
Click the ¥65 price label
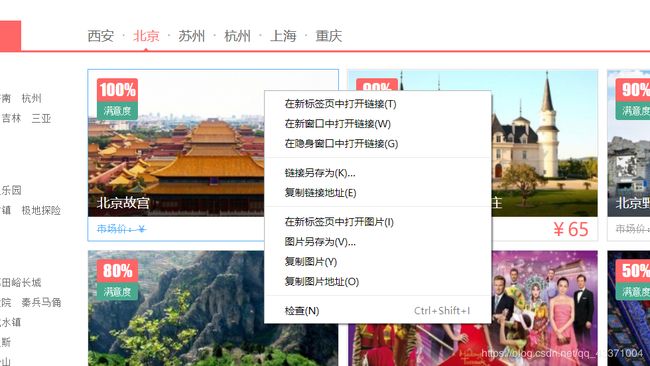pyautogui.click(x=571, y=229)
